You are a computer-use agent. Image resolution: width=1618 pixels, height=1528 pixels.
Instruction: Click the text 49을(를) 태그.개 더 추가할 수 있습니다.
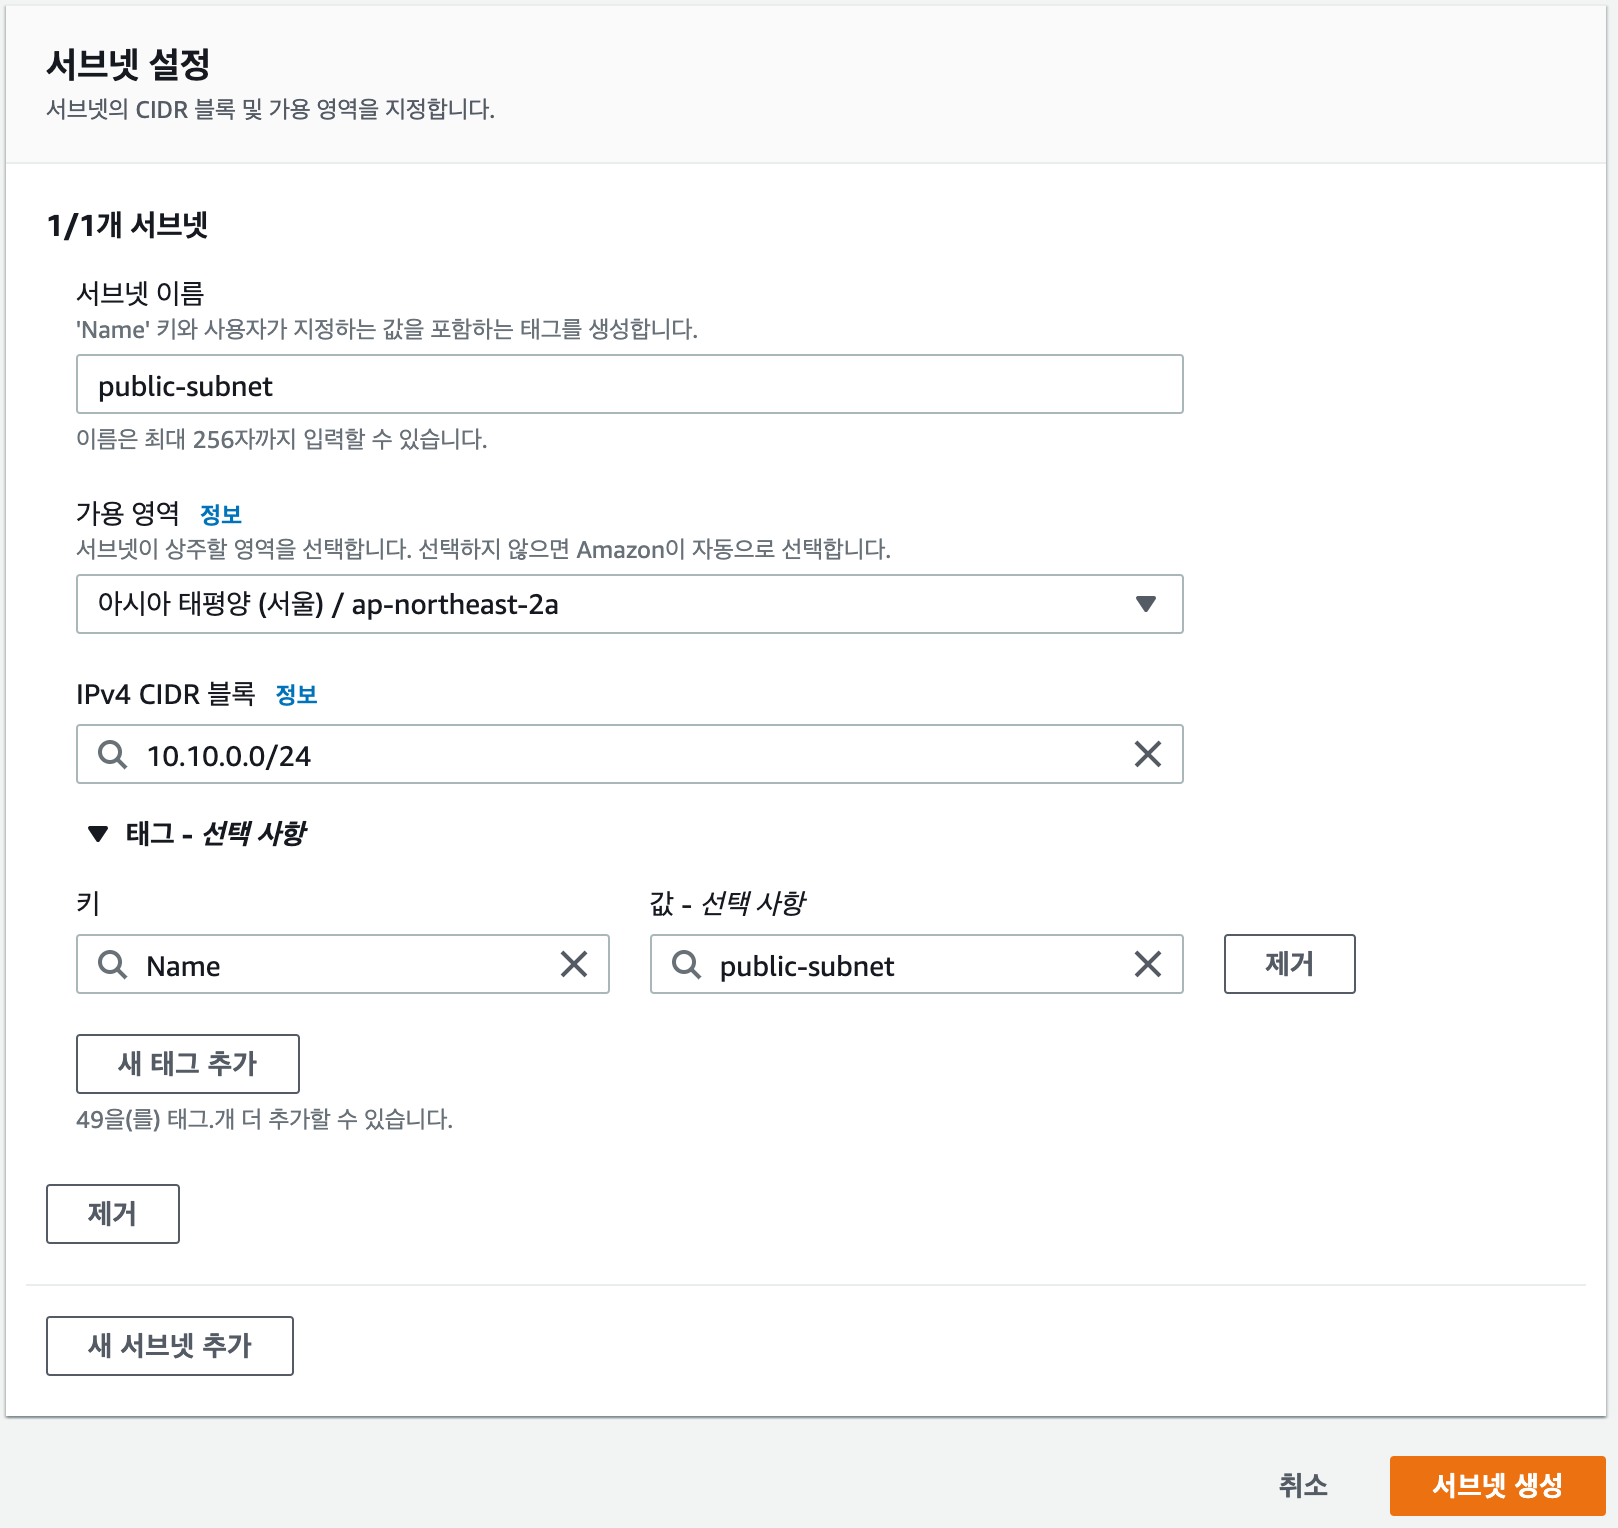point(265,1119)
